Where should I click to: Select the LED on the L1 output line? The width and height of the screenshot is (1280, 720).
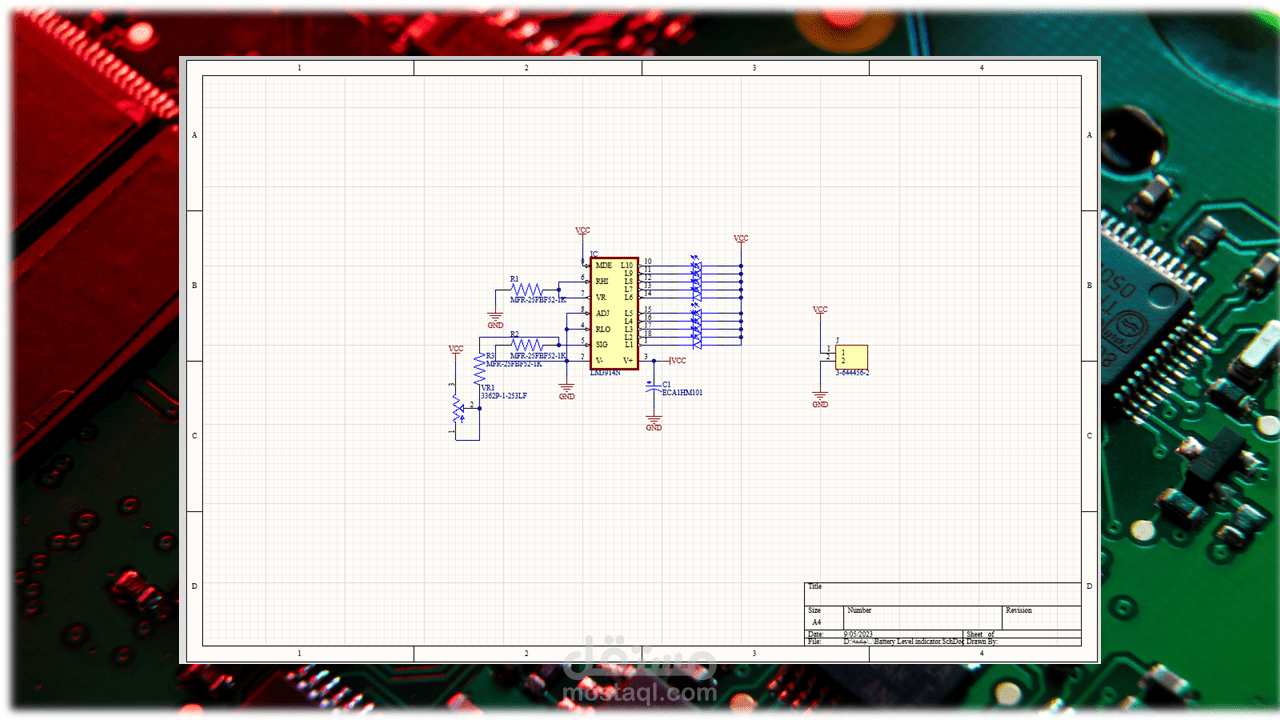(697, 345)
